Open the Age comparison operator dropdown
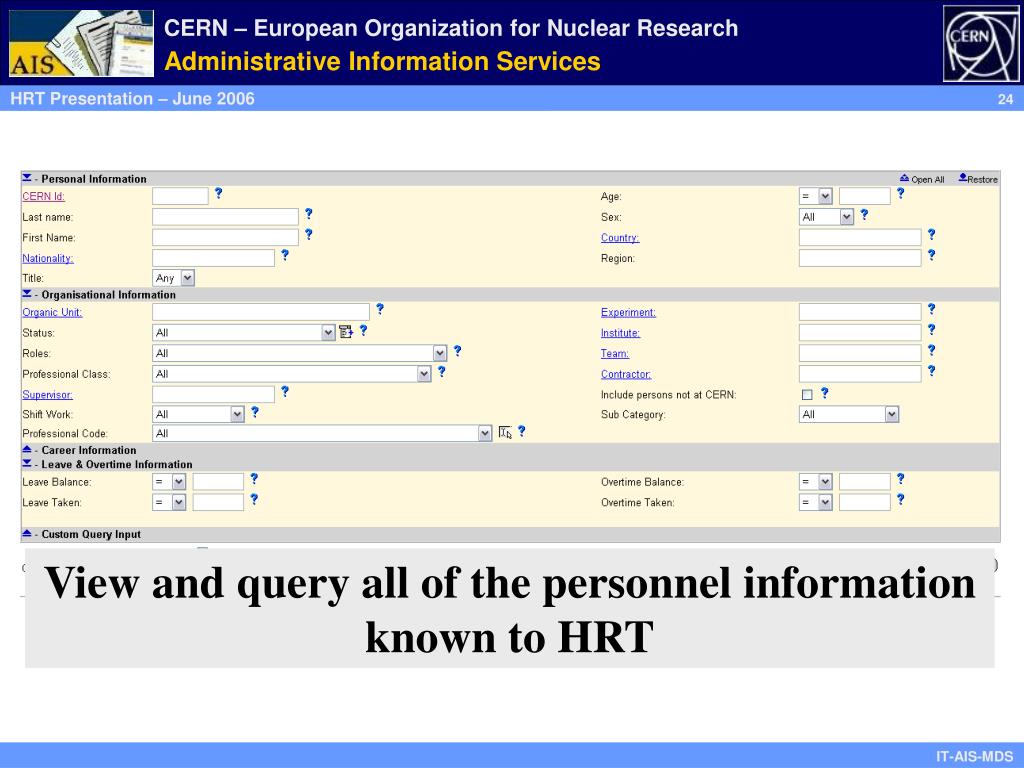Viewport: 1024px width, 768px height. 816,196
